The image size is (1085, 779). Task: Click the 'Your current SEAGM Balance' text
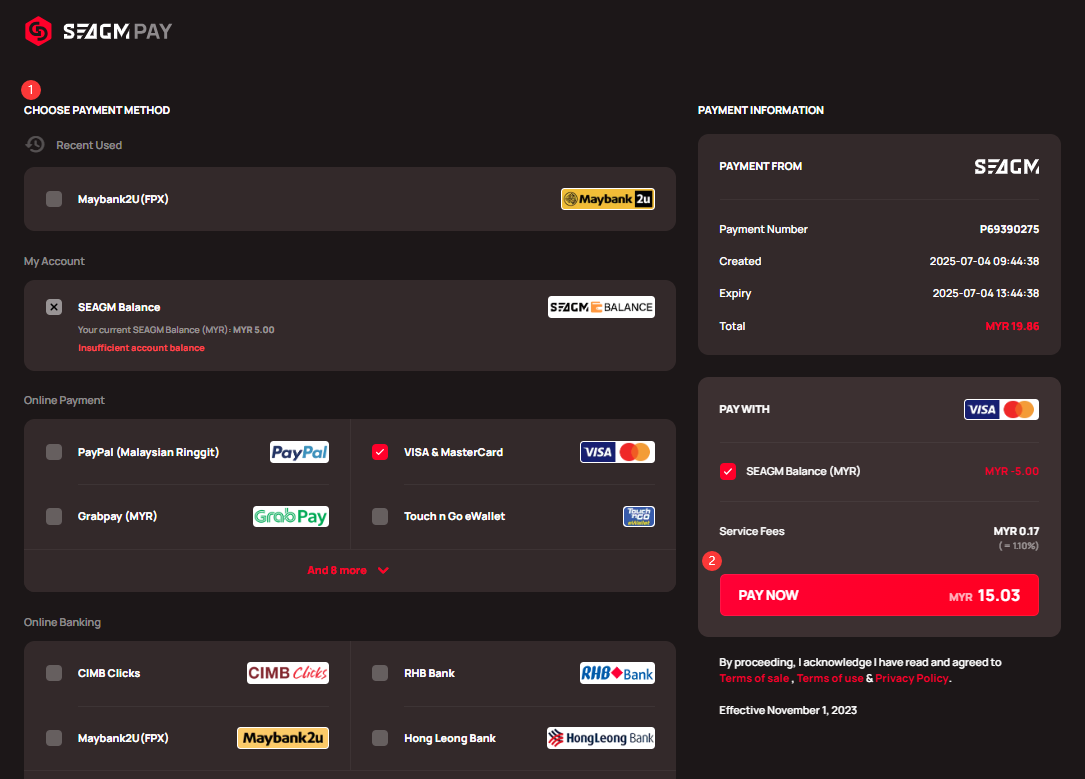pyautogui.click(x=176, y=330)
